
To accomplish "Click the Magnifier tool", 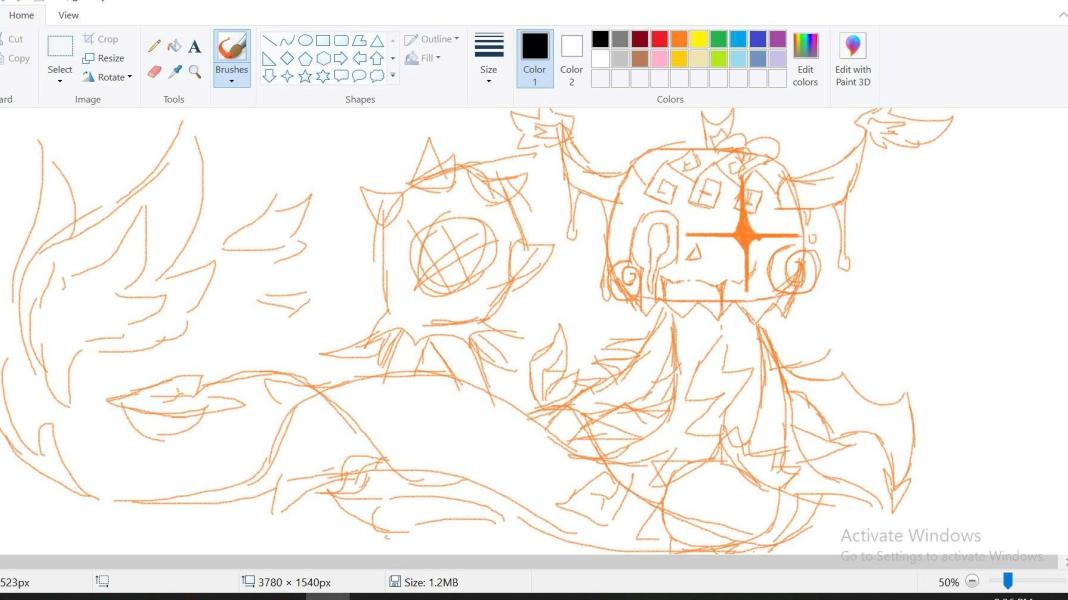I will [195, 71].
